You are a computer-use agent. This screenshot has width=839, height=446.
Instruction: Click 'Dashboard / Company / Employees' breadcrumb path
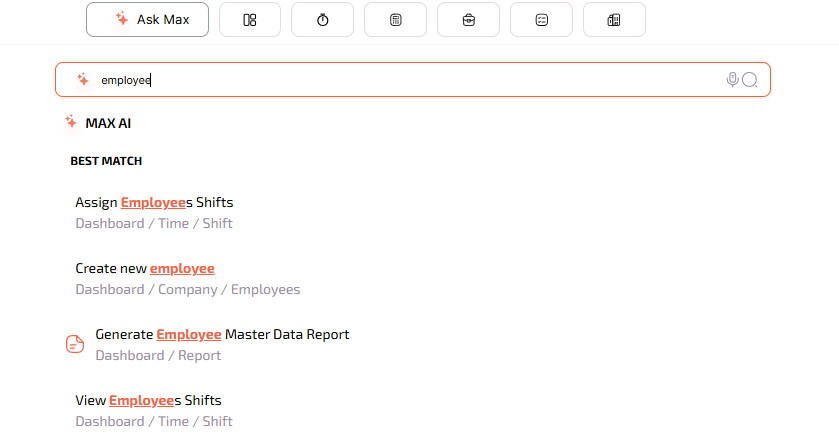187,289
